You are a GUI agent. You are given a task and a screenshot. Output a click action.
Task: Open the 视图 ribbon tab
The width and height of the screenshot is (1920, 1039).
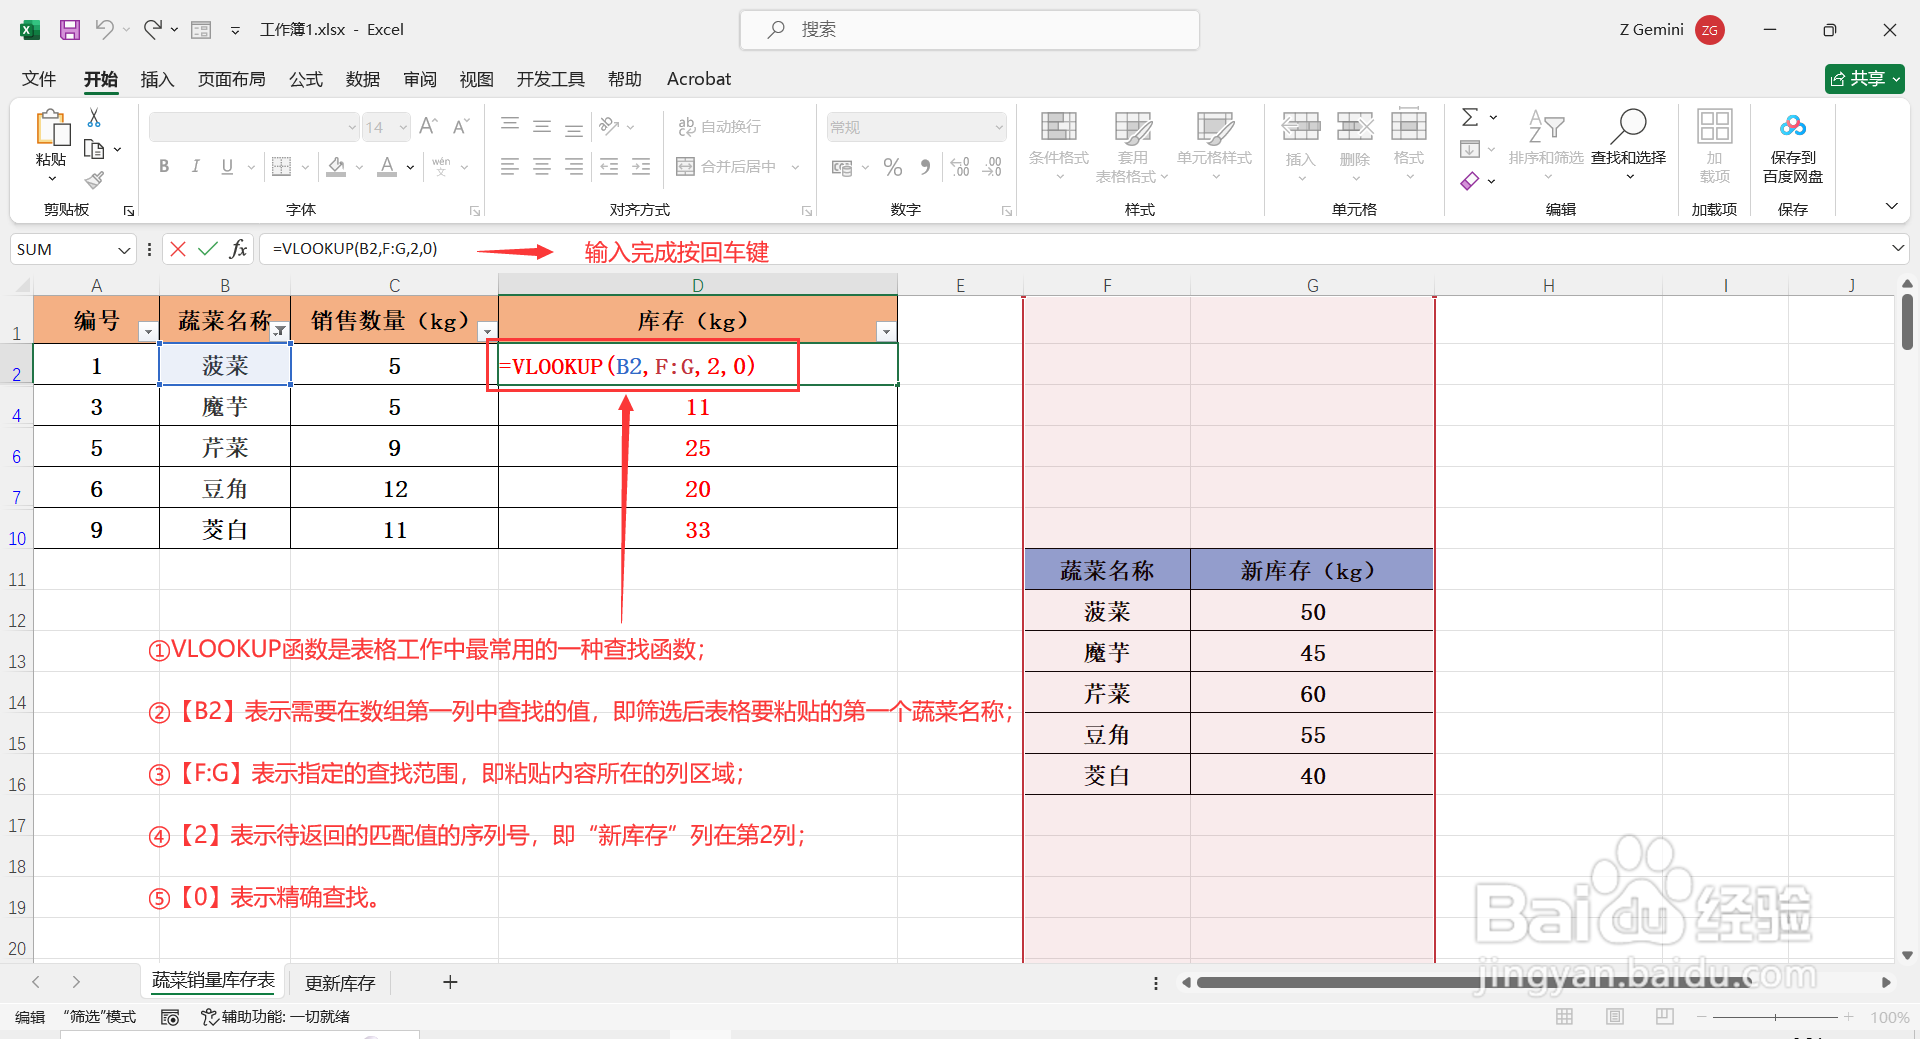coord(477,79)
